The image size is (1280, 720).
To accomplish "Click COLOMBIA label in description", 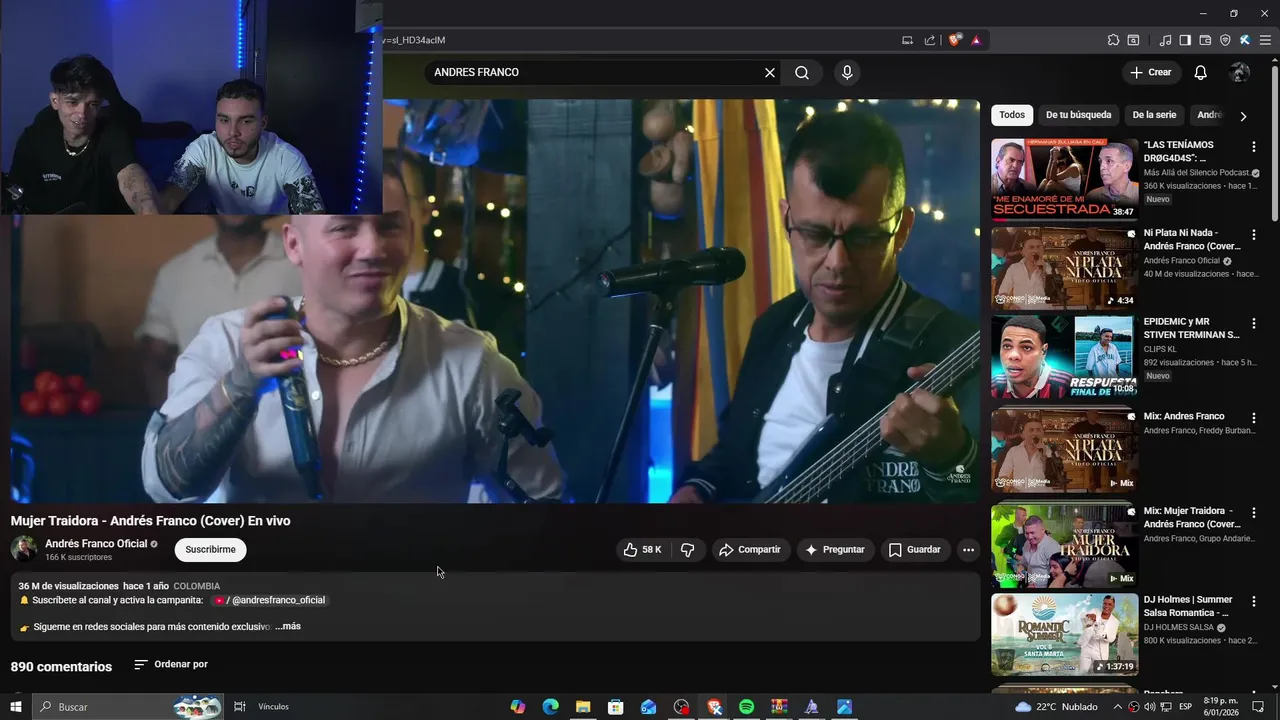I will pos(196,586).
